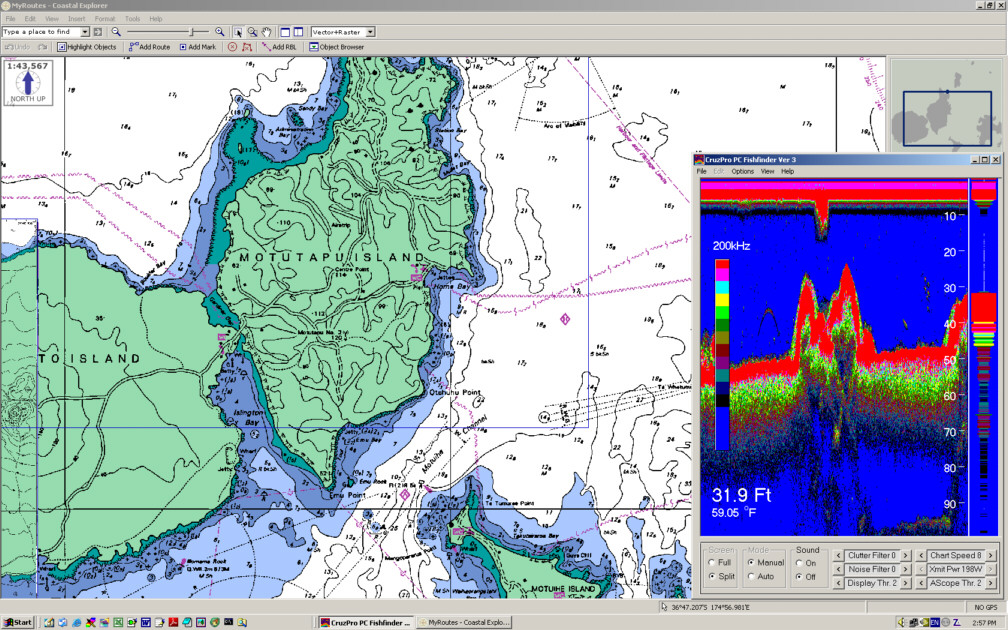Switch Mode to Auto
The width and height of the screenshot is (1008, 630).
[752, 576]
